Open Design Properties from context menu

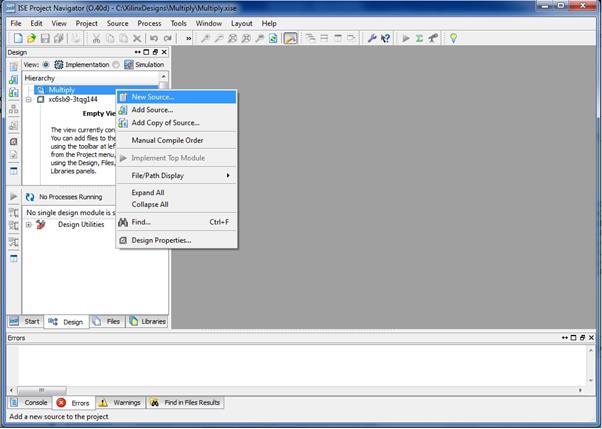[177, 240]
